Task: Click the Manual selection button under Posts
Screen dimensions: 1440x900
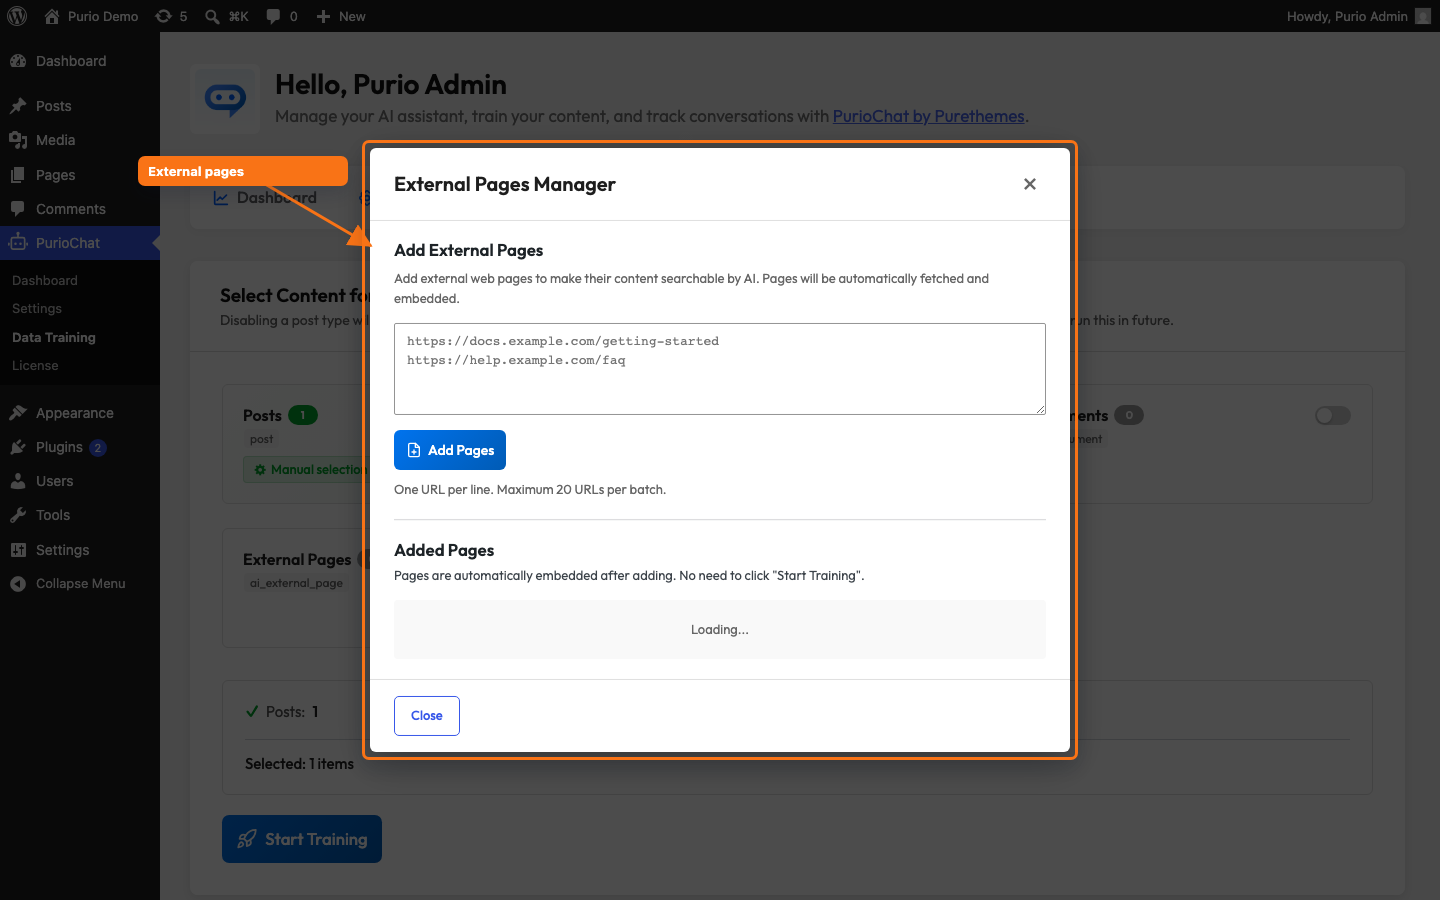Action: [x=304, y=470]
